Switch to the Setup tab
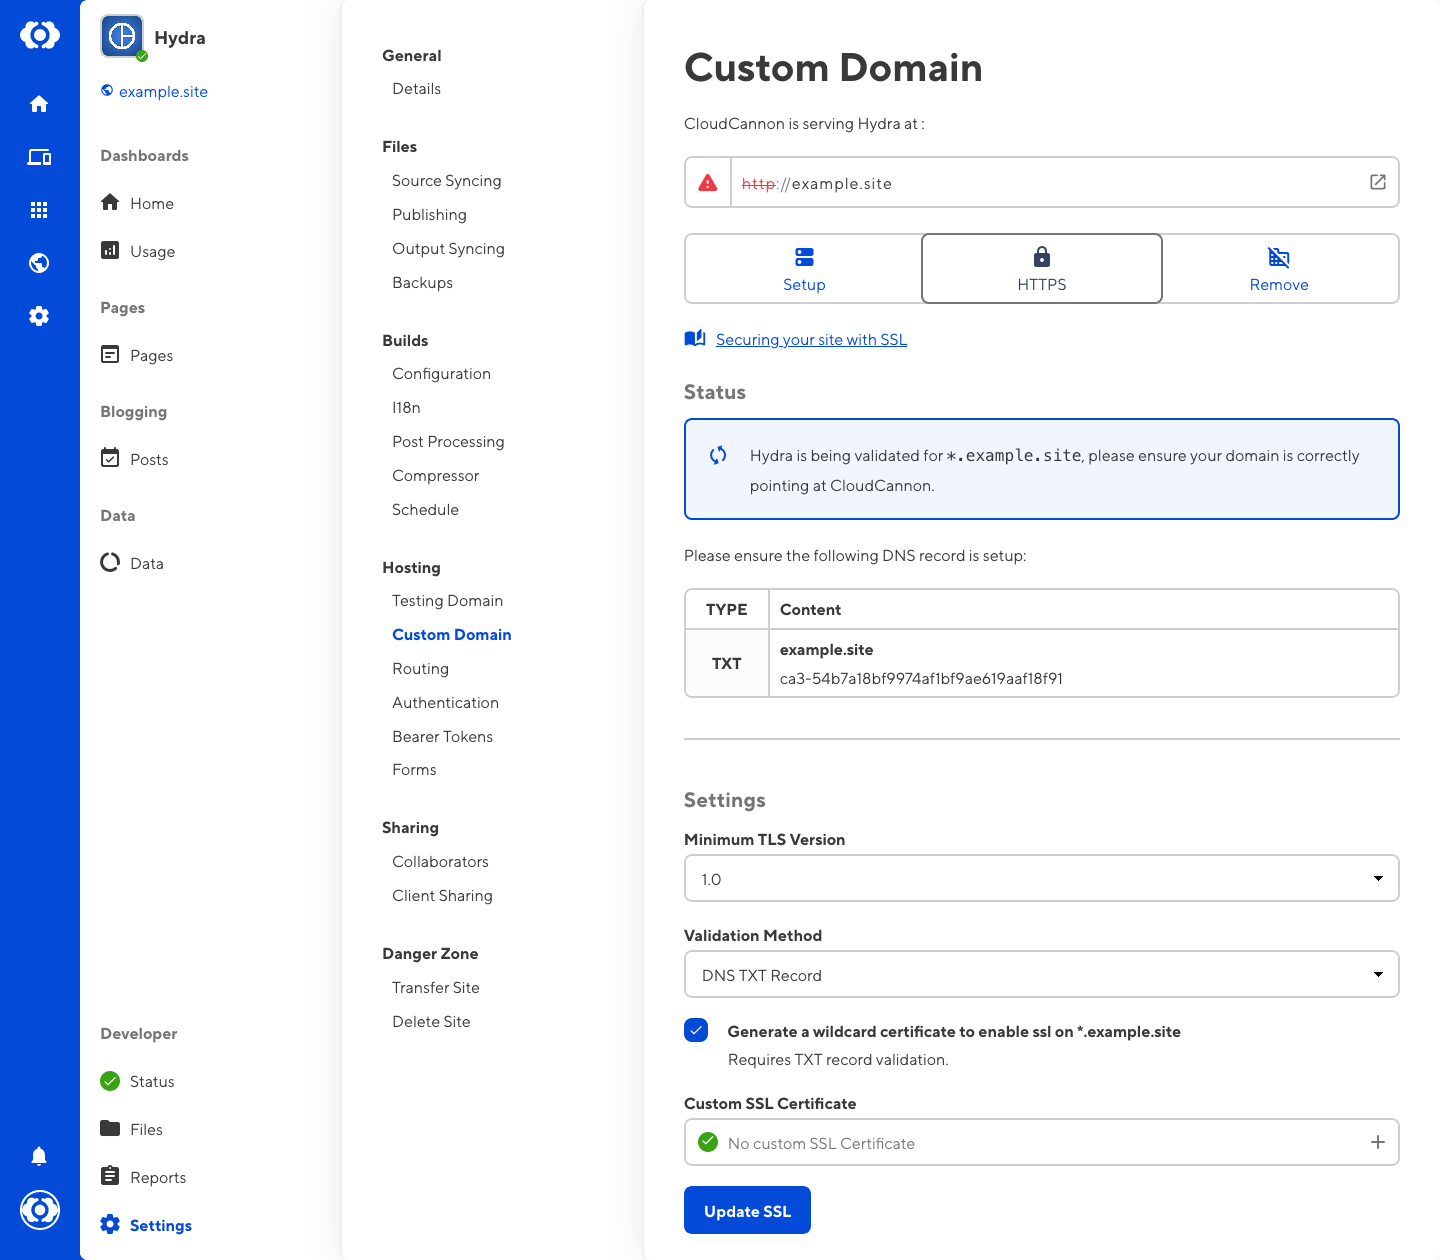The width and height of the screenshot is (1440, 1260). (x=804, y=269)
